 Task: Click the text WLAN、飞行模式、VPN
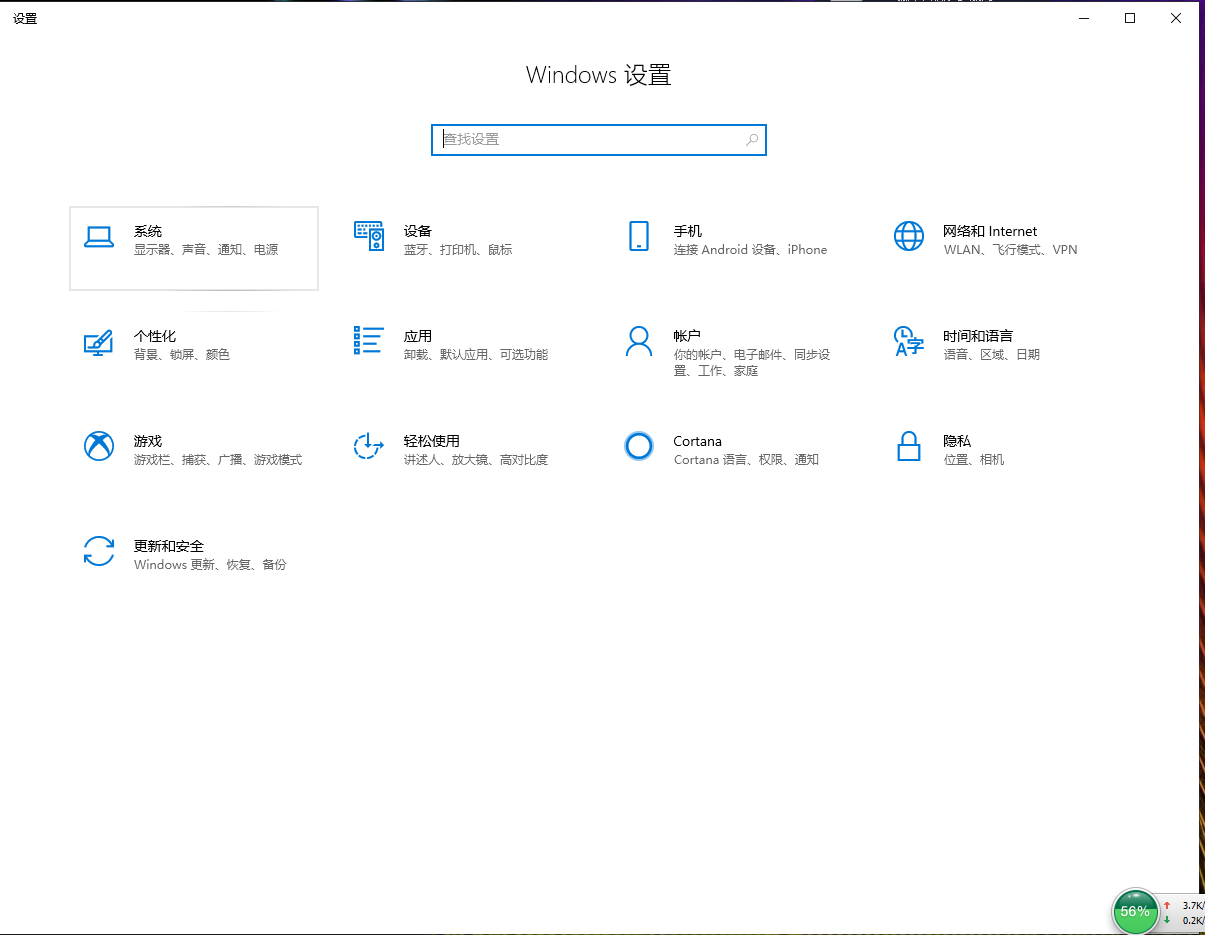1010,250
